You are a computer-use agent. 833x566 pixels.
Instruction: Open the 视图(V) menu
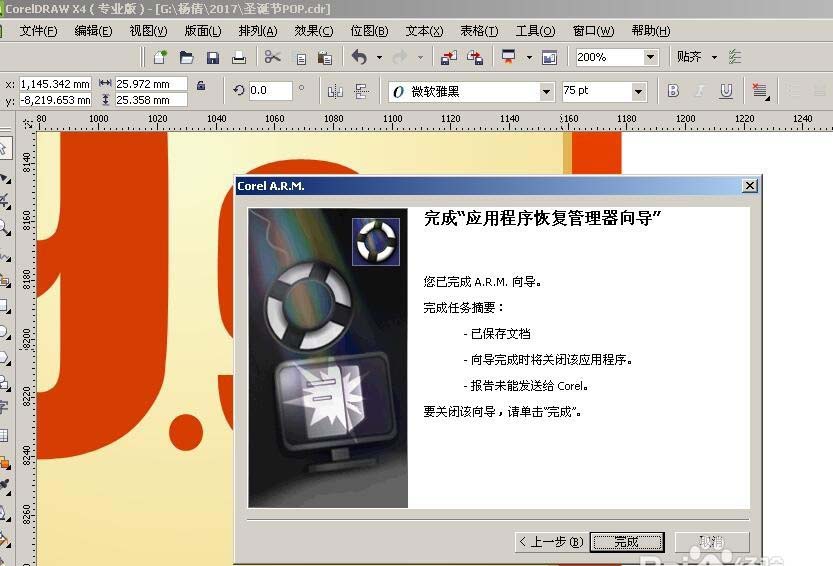tap(148, 31)
